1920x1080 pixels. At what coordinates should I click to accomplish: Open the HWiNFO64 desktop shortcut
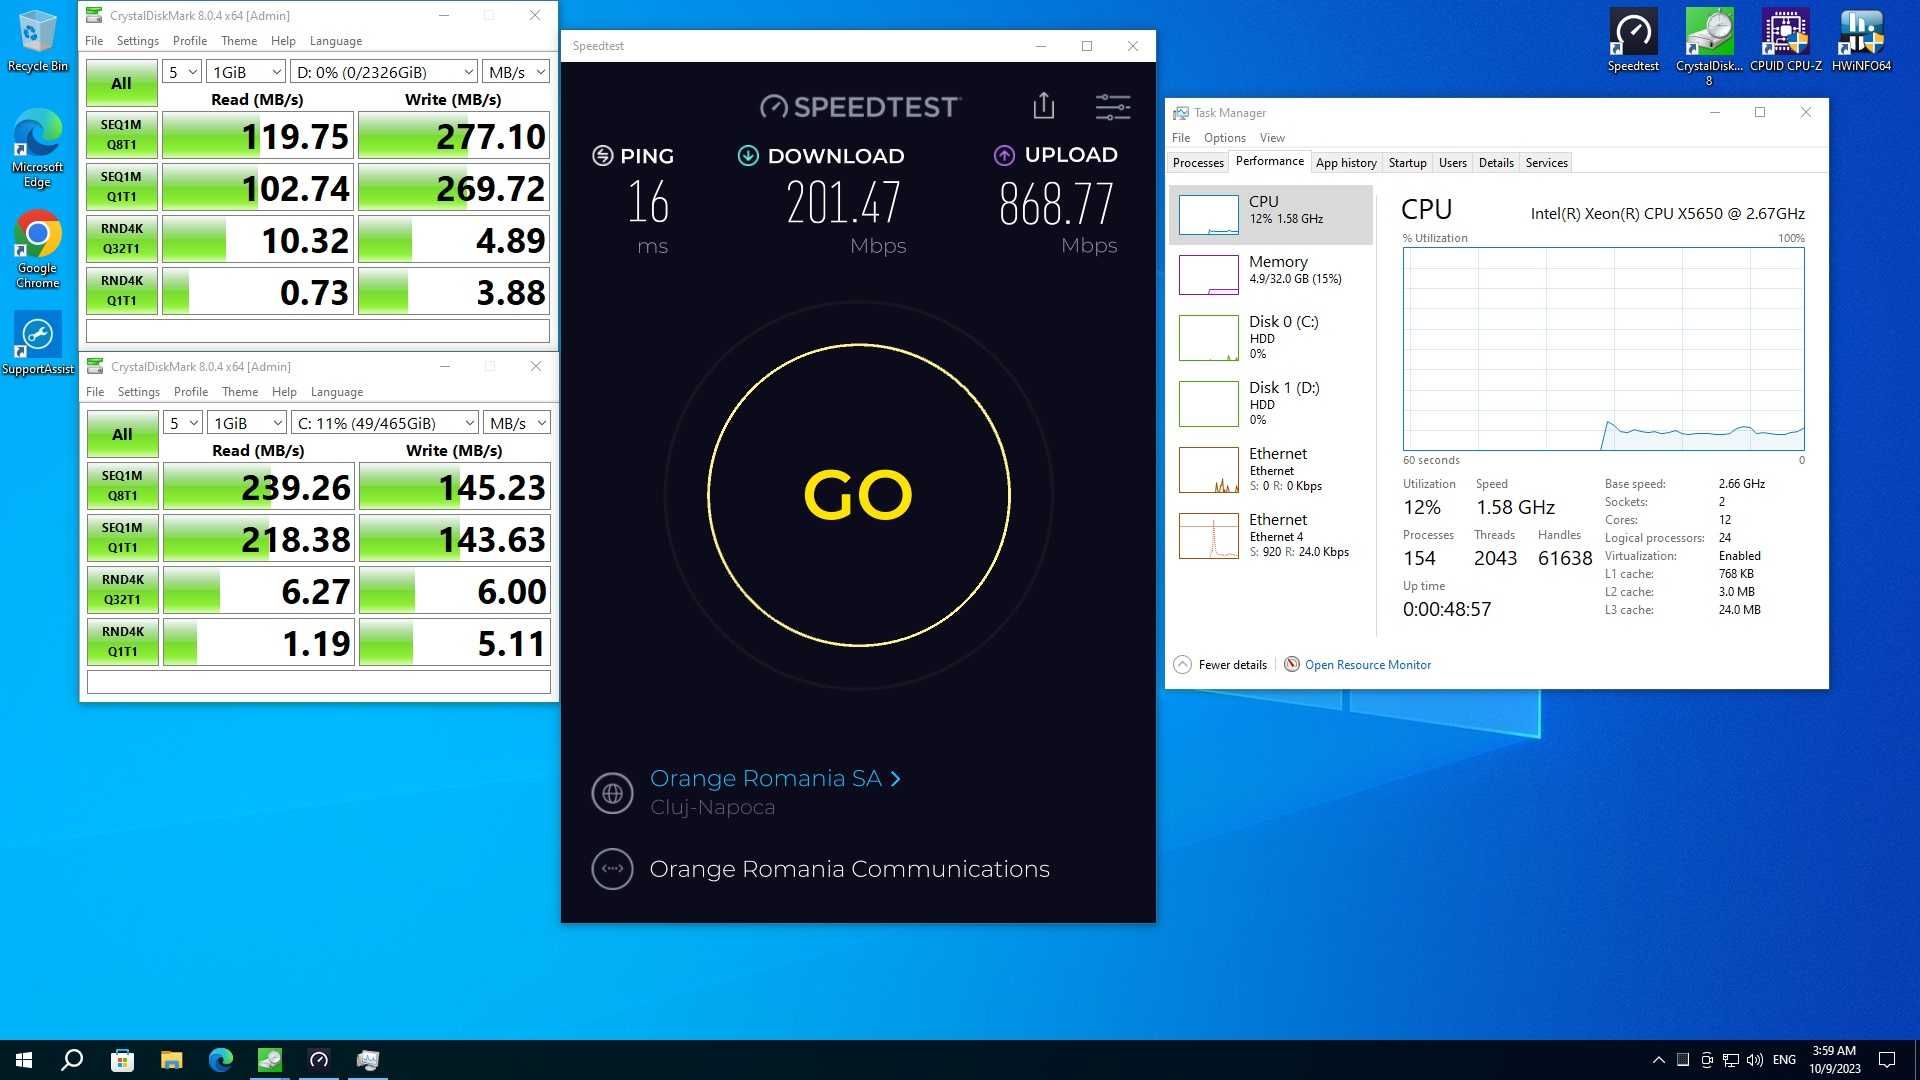click(x=1861, y=41)
